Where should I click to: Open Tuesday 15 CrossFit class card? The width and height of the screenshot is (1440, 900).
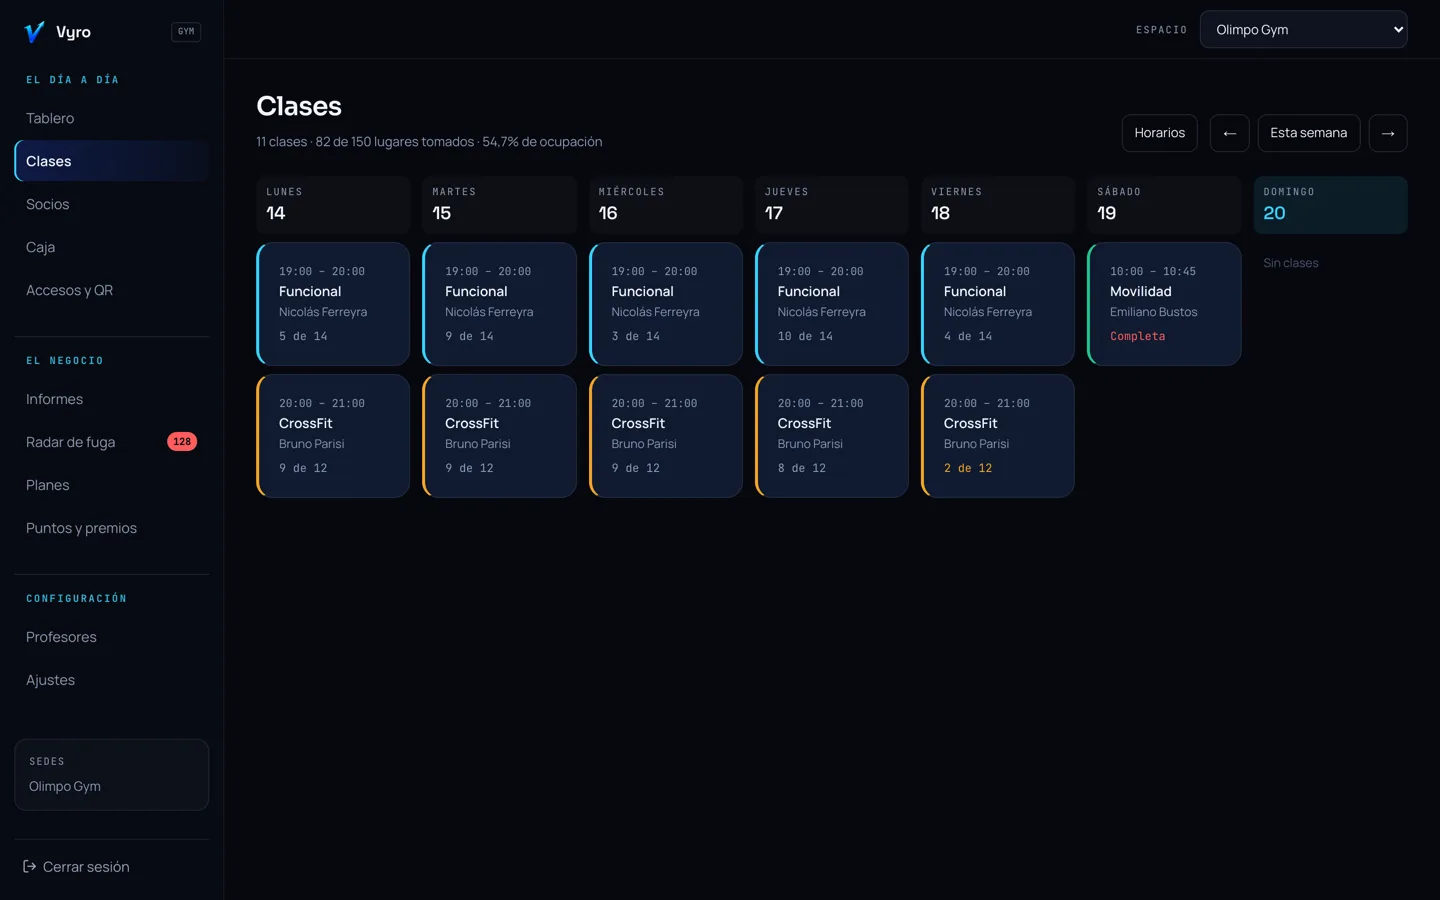tap(499, 436)
